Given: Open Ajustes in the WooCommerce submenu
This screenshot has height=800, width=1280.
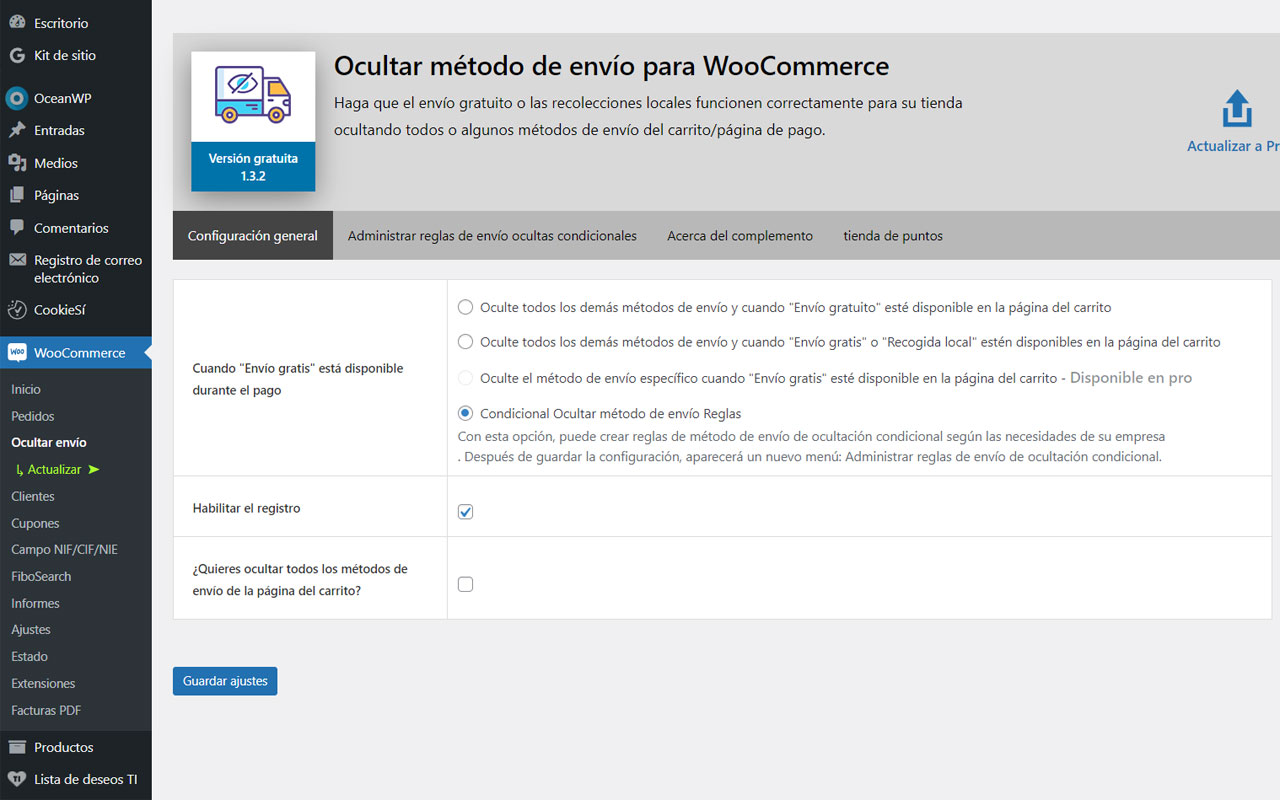Looking at the screenshot, I should click(x=31, y=629).
